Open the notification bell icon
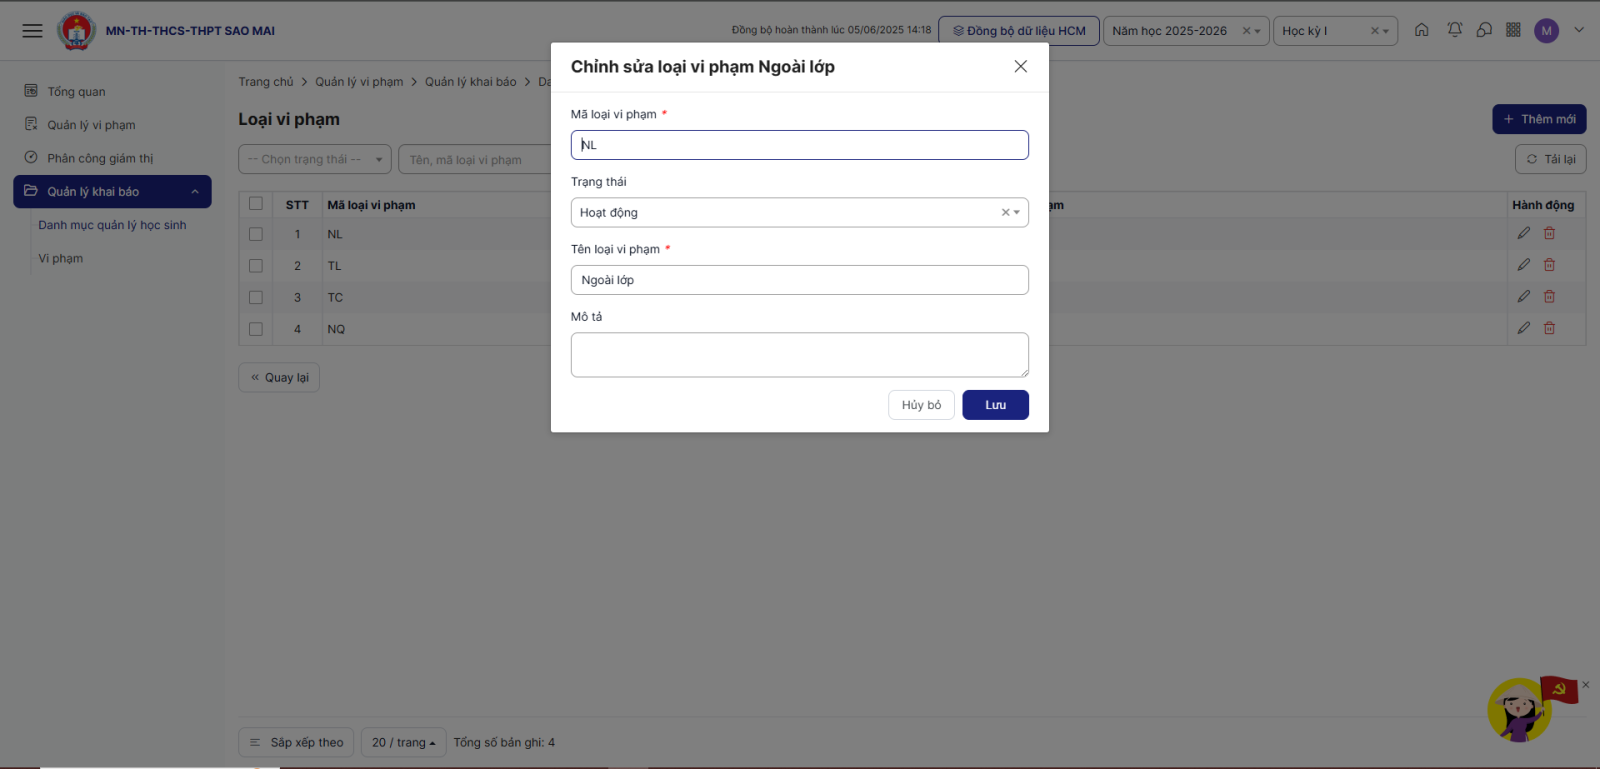The width and height of the screenshot is (1600, 769). tap(1454, 30)
